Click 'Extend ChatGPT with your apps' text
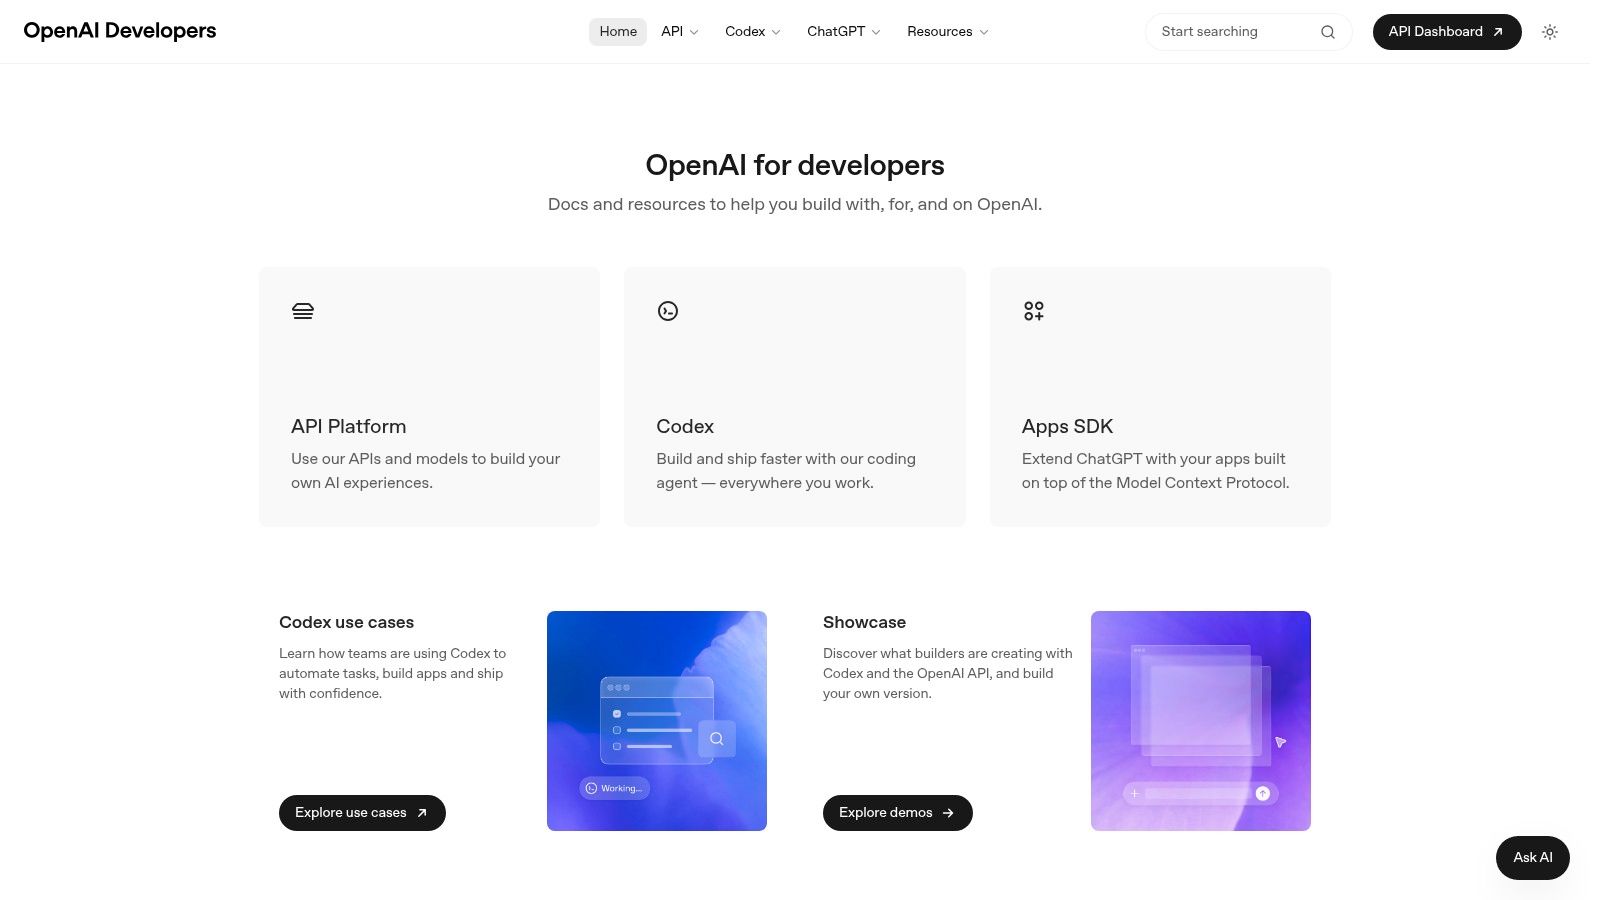 (x=1155, y=471)
